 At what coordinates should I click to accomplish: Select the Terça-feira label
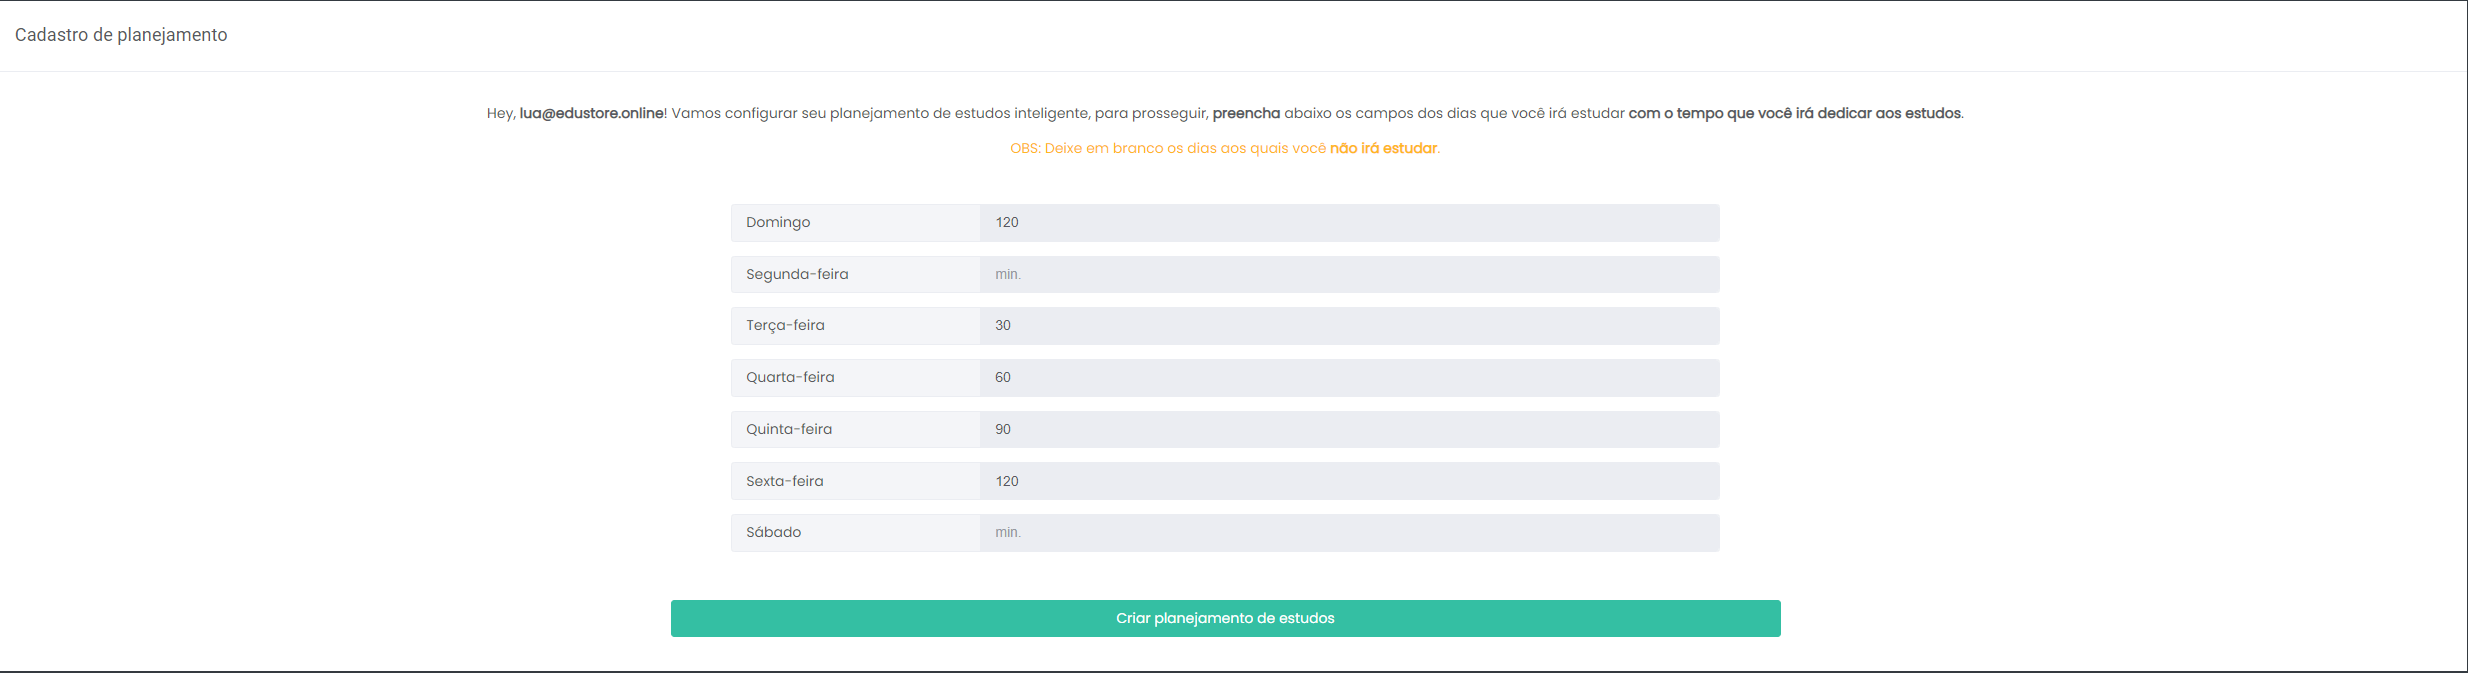pos(785,326)
